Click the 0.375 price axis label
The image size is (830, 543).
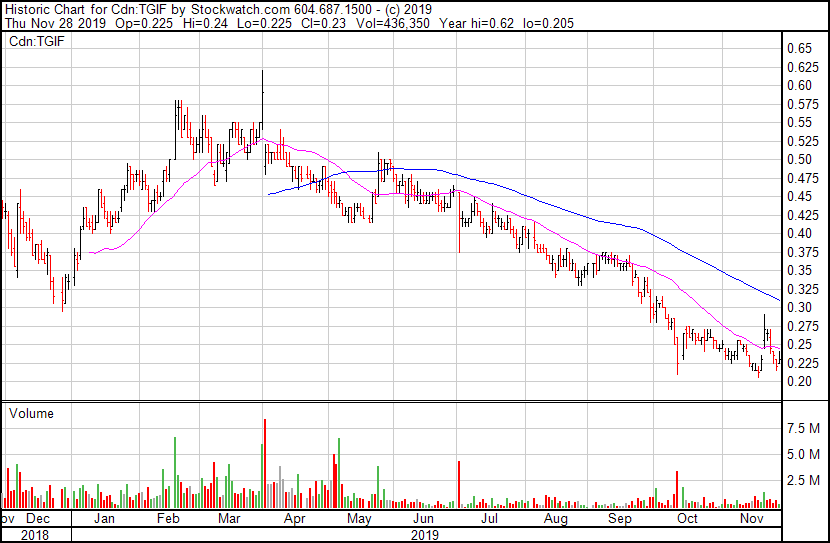click(x=803, y=252)
